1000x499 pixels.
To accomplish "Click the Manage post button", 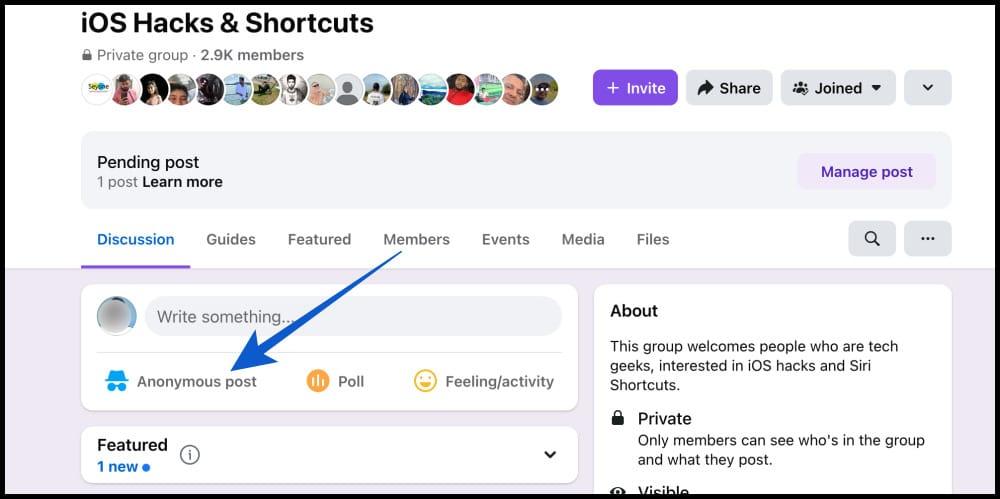I will tap(866, 172).
